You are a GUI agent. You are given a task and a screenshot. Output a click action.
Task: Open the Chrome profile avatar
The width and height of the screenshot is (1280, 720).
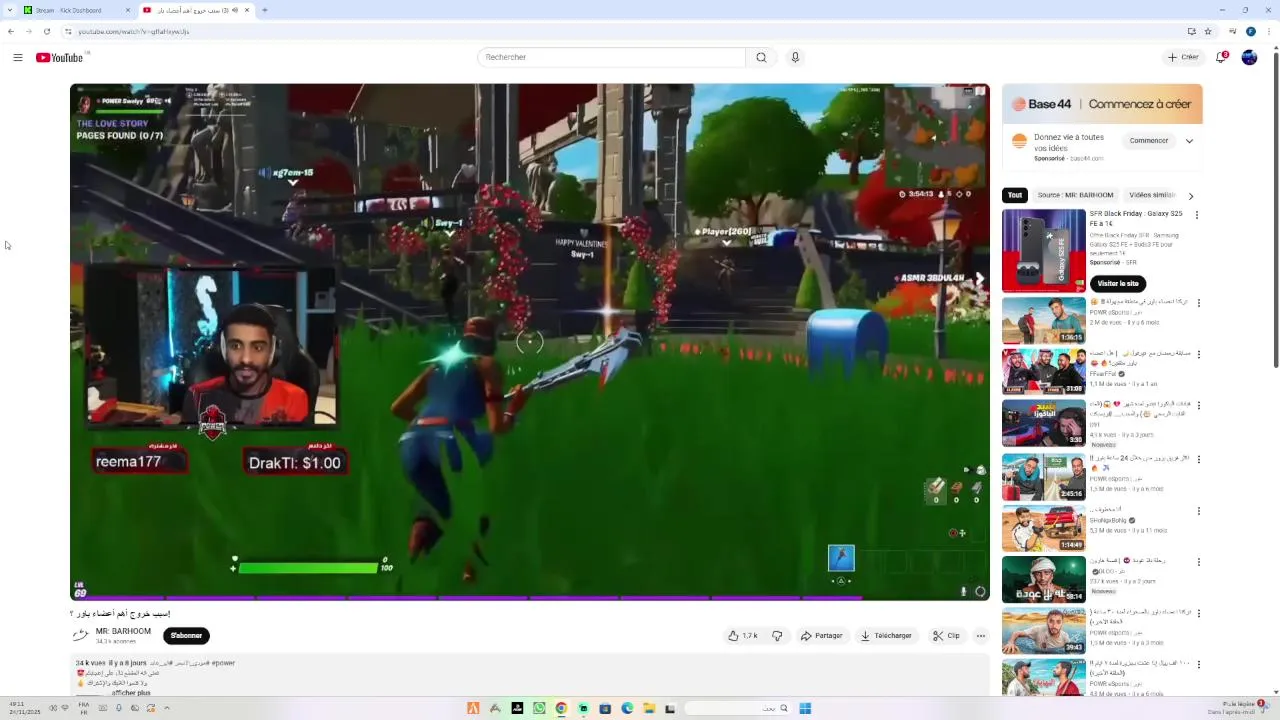tap(1251, 31)
